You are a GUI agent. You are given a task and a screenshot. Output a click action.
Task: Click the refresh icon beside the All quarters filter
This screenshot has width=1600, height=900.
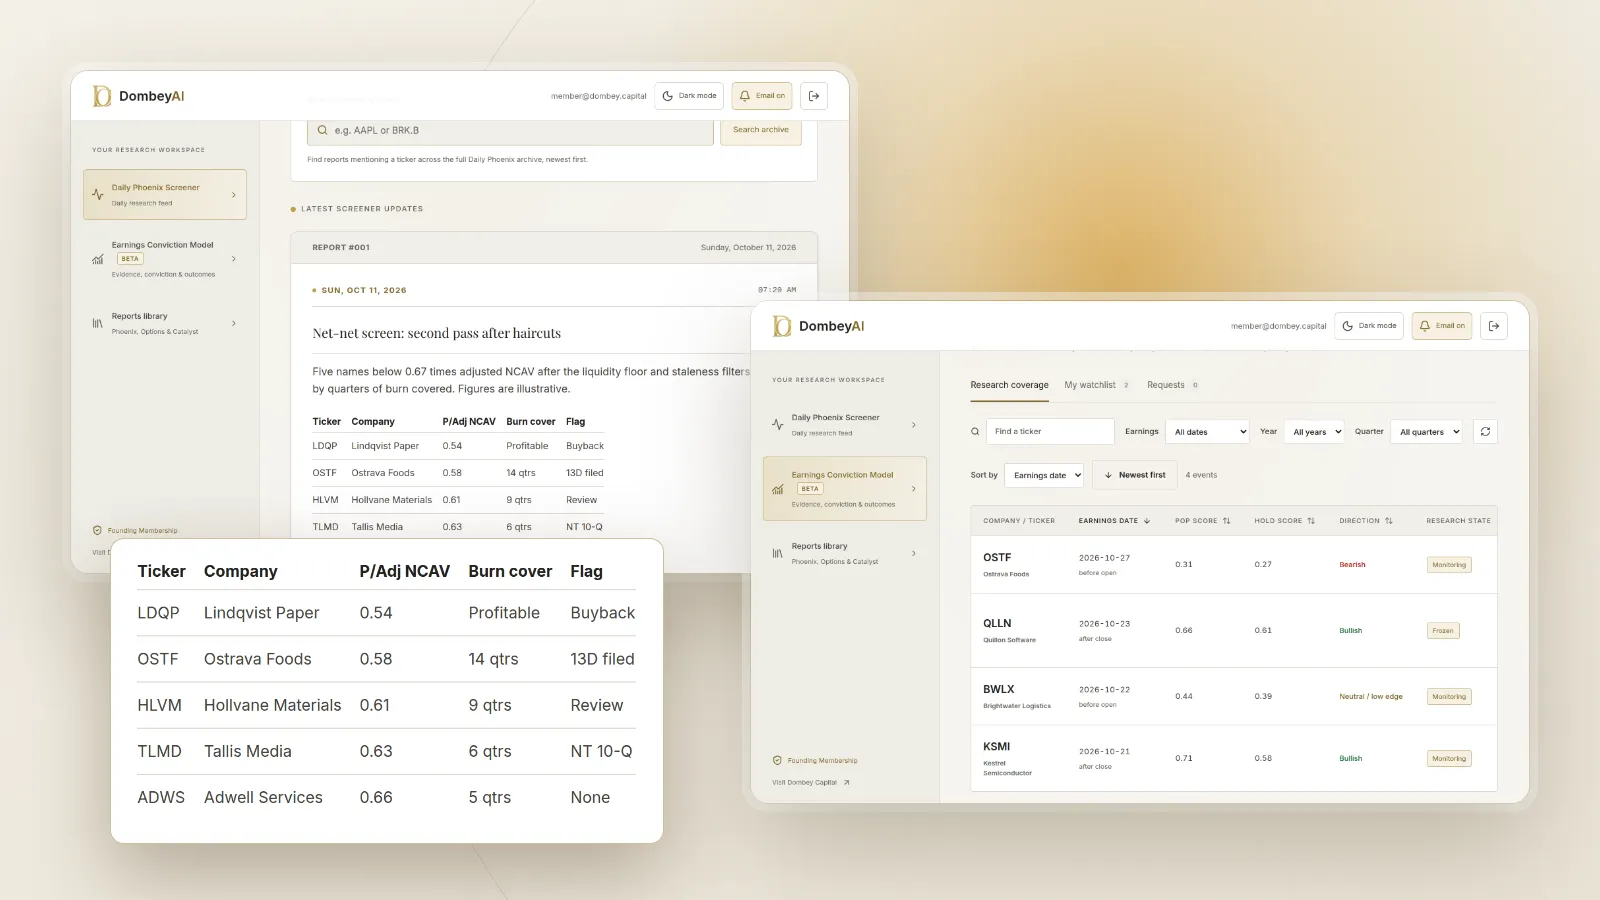(1485, 432)
